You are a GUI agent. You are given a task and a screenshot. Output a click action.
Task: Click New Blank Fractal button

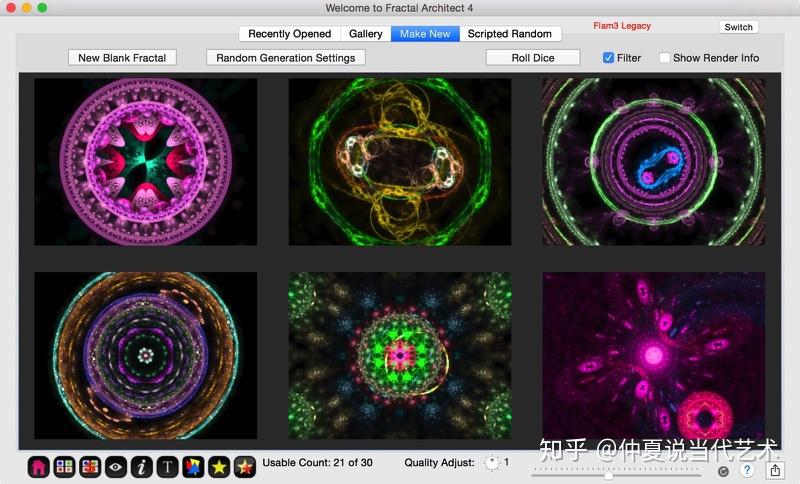point(122,58)
